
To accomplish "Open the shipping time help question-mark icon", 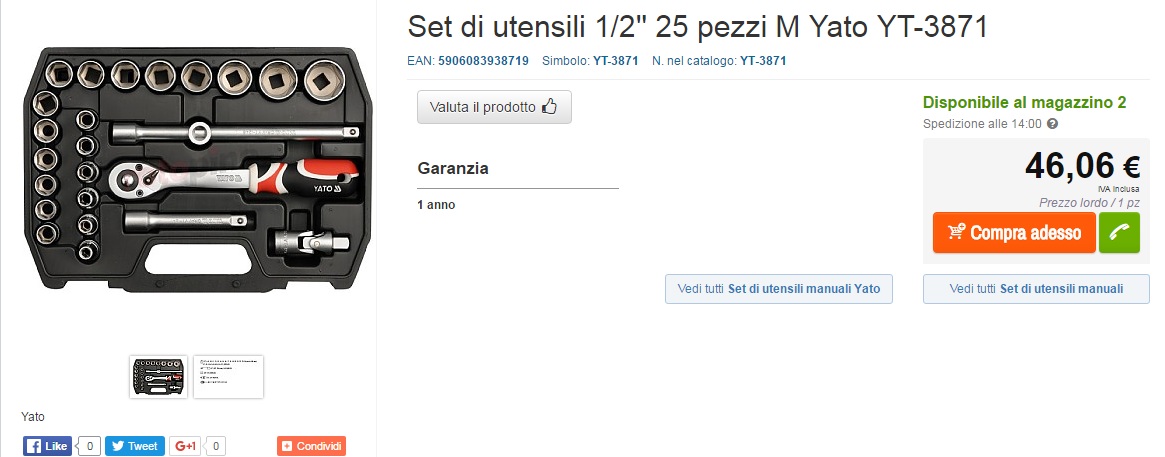I will coord(1052,124).
